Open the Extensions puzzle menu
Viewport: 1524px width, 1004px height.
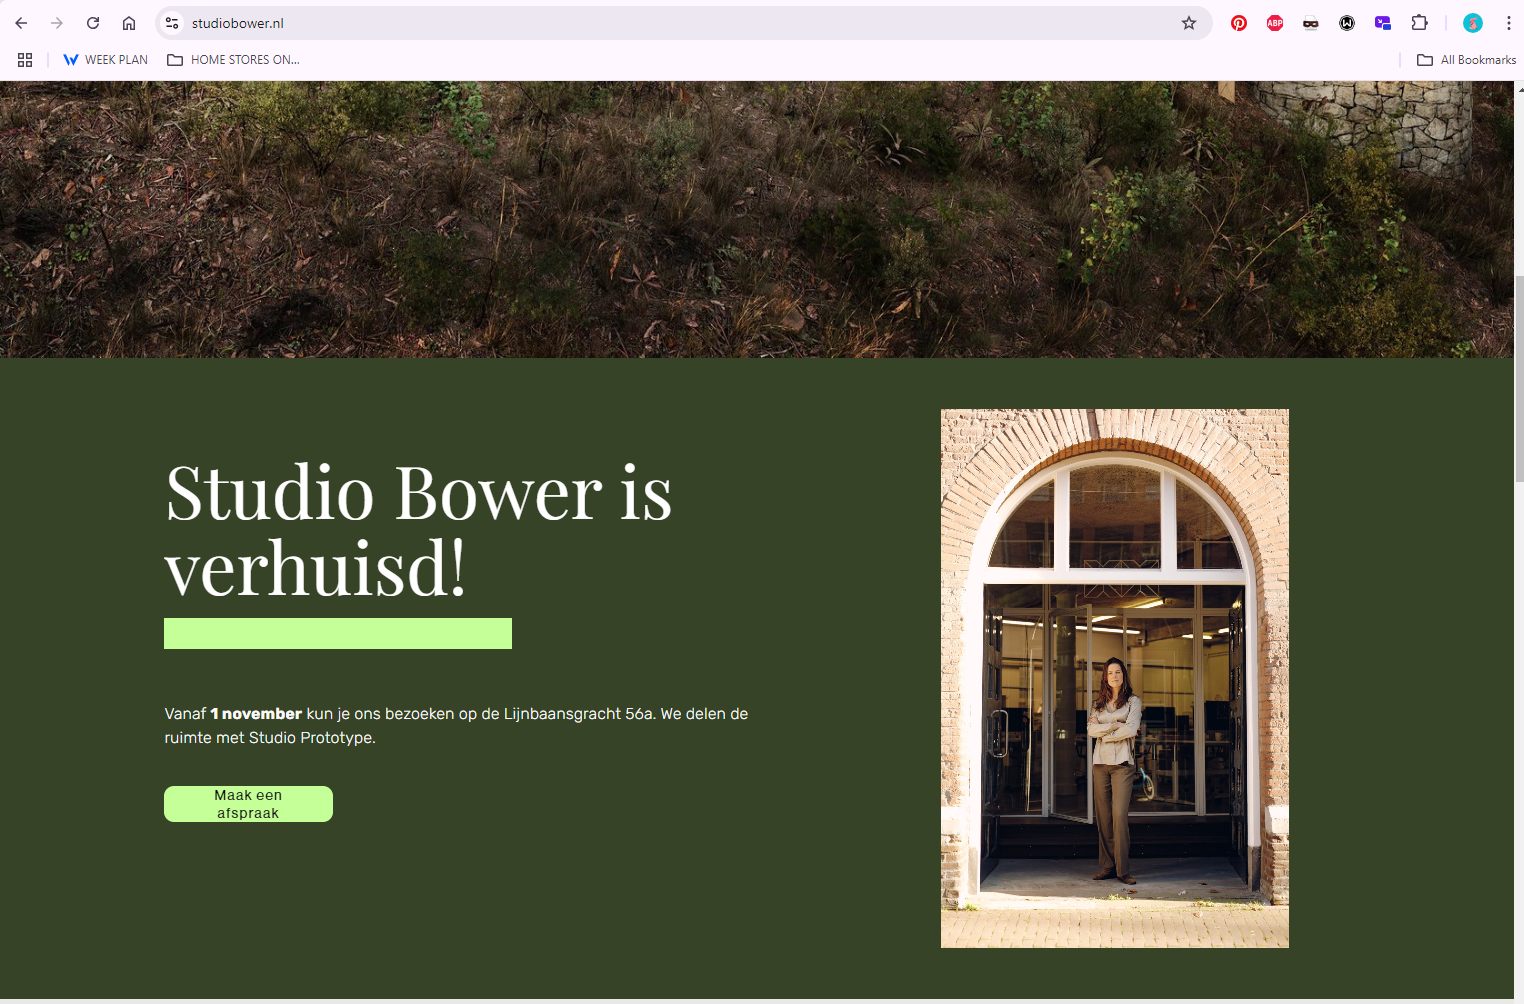pyautogui.click(x=1419, y=23)
